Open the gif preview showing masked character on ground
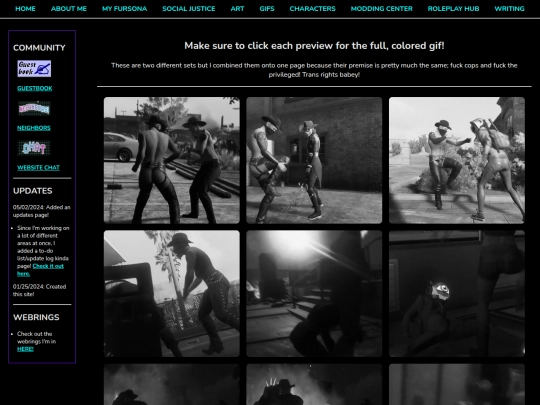The image size is (540, 405). (457, 293)
